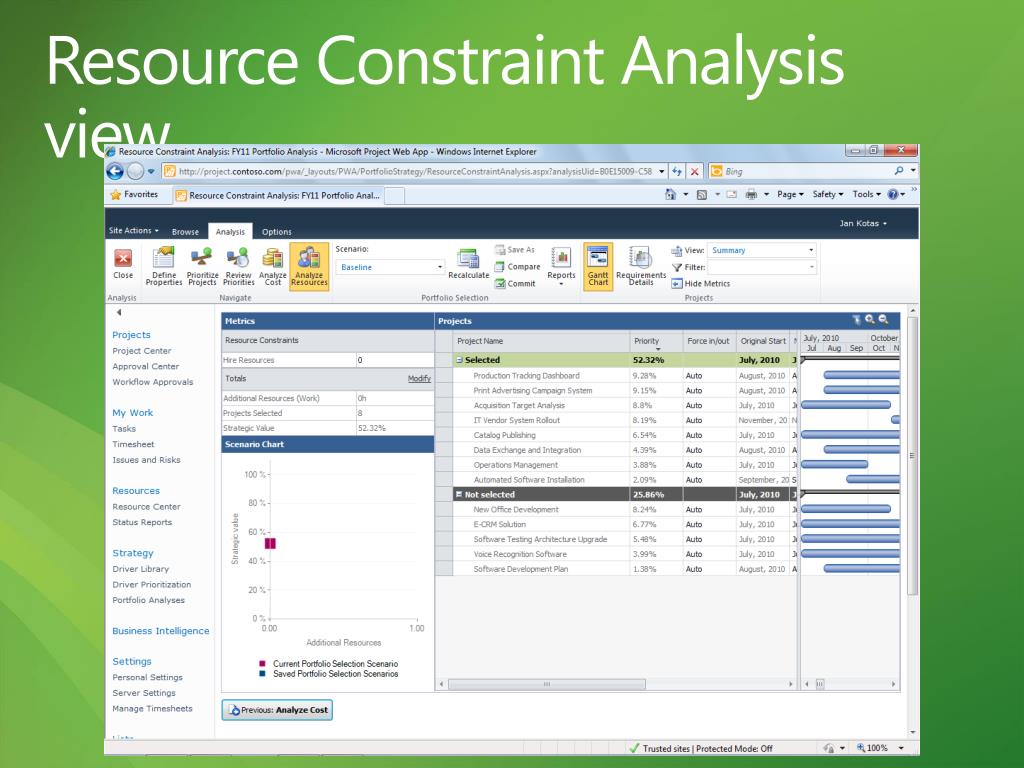This screenshot has height=768, width=1024.
Task: Choose Save As in Portfolio Selection
Action: point(515,249)
